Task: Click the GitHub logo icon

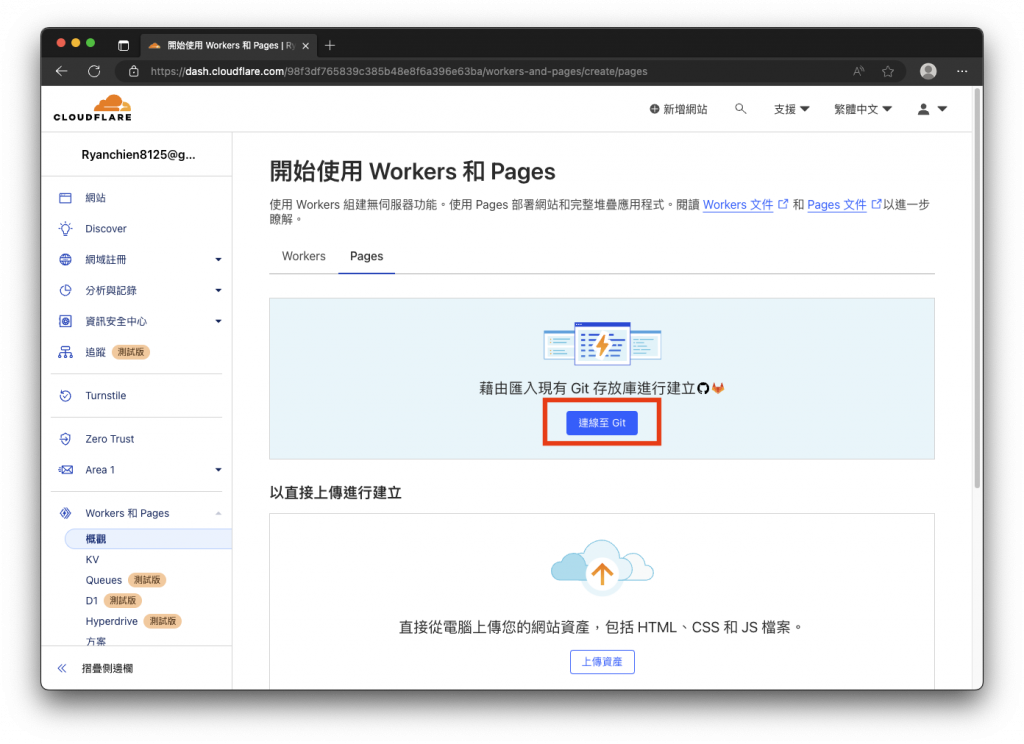Action: (703, 389)
